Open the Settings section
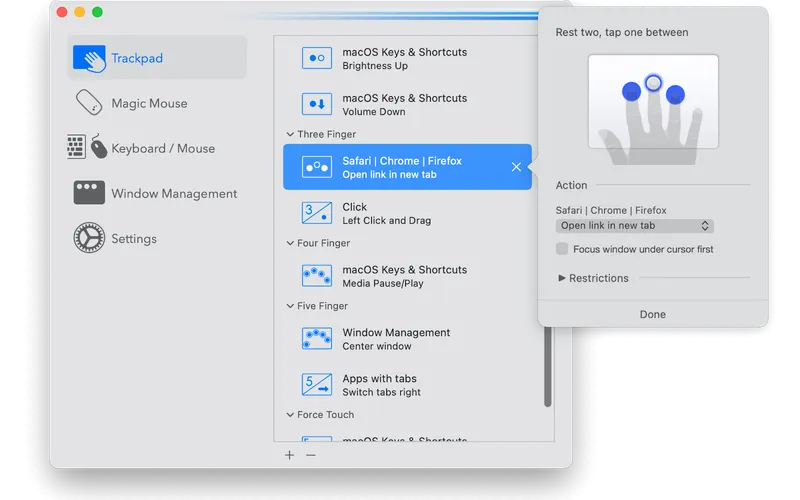The image size is (800, 500). pyautogui.click(x=157, y=238)
